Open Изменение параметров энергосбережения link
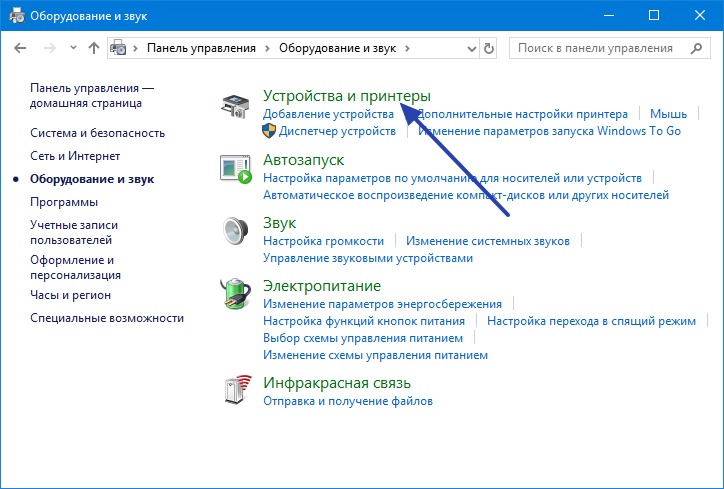Screen dimensions: 724x489 coord(382,304)
